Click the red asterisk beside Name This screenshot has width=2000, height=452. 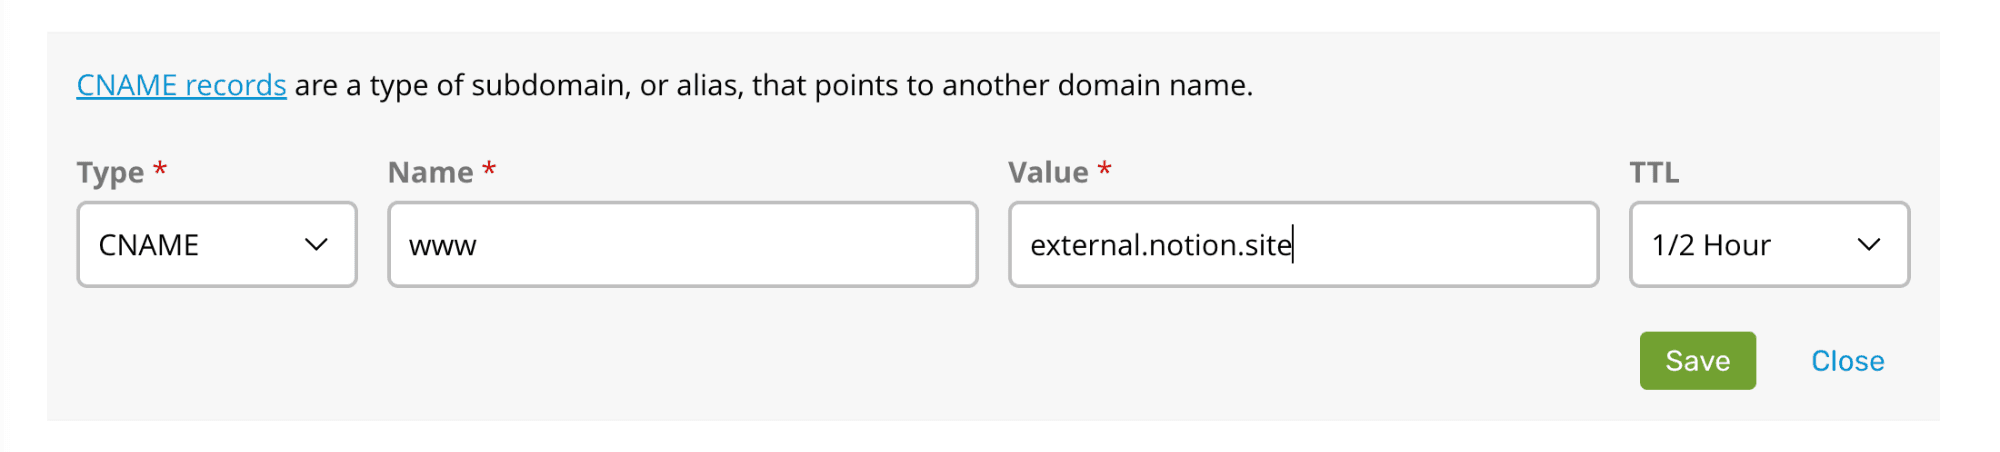click(x=489, y=169)
